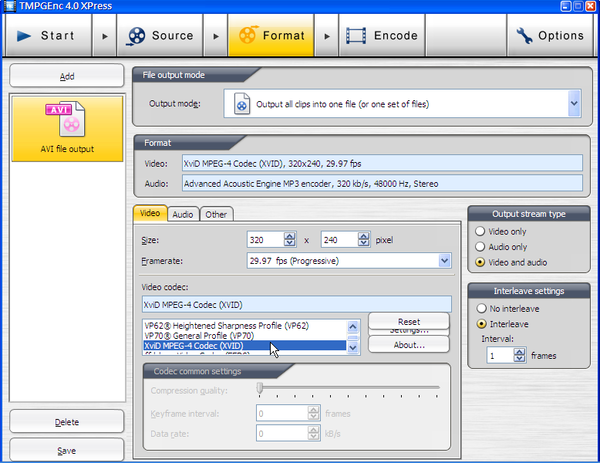Click arrow between Source and Format
600x463 pixels.
click(215, 36)
